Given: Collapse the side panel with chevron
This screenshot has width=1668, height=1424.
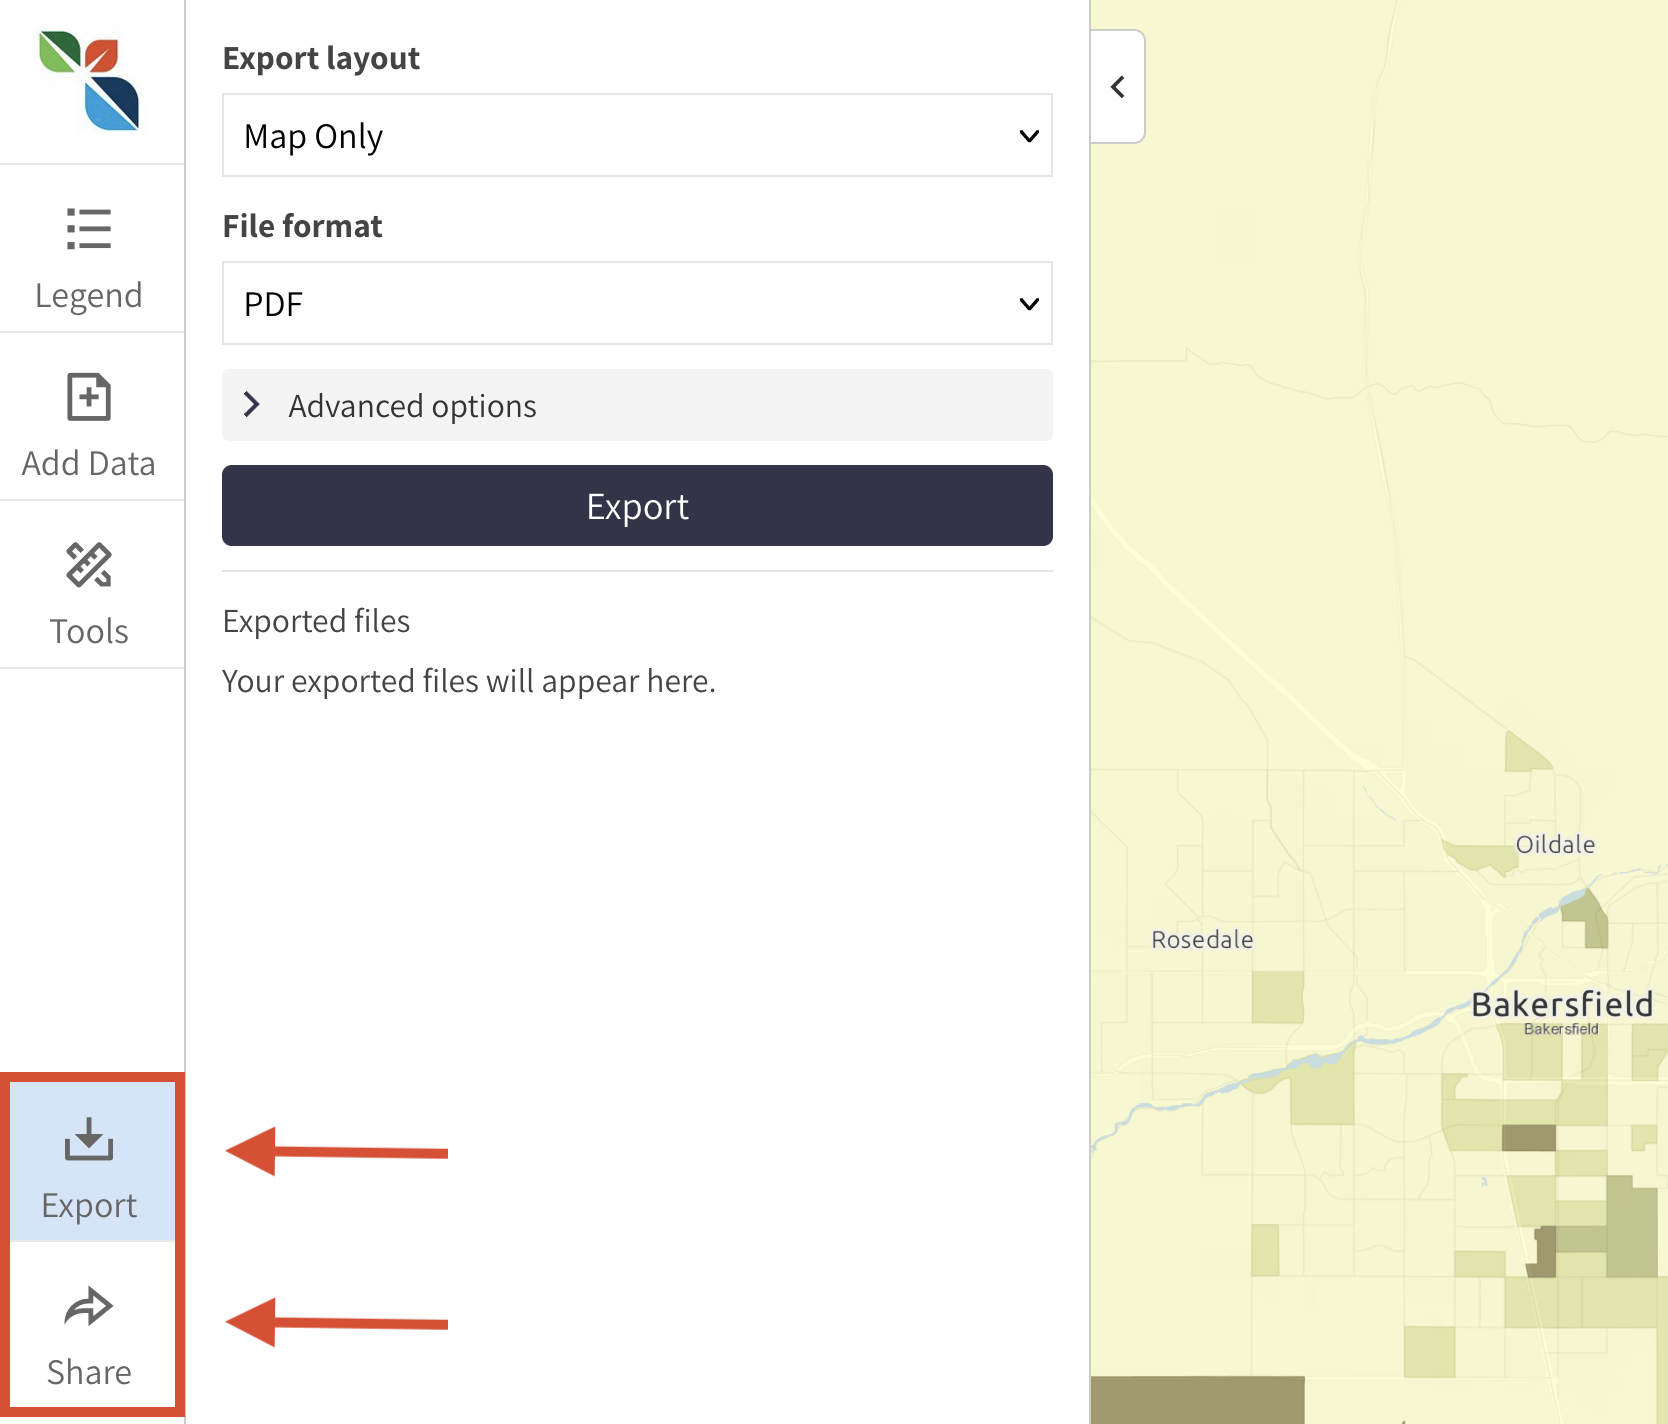Looking at the screenshot, I should [1117, 86].
